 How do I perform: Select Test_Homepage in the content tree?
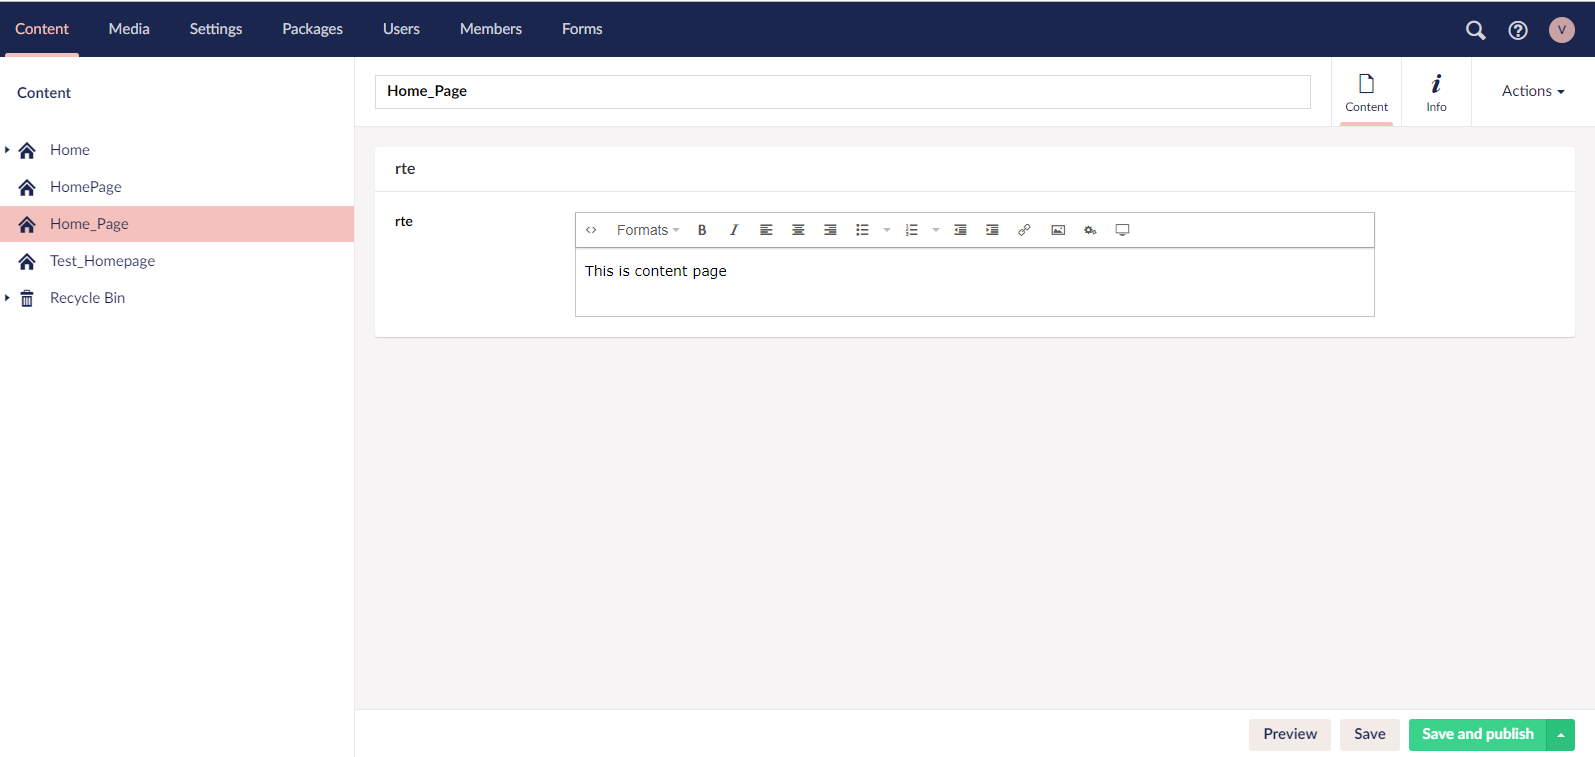(x=102, y=261)
